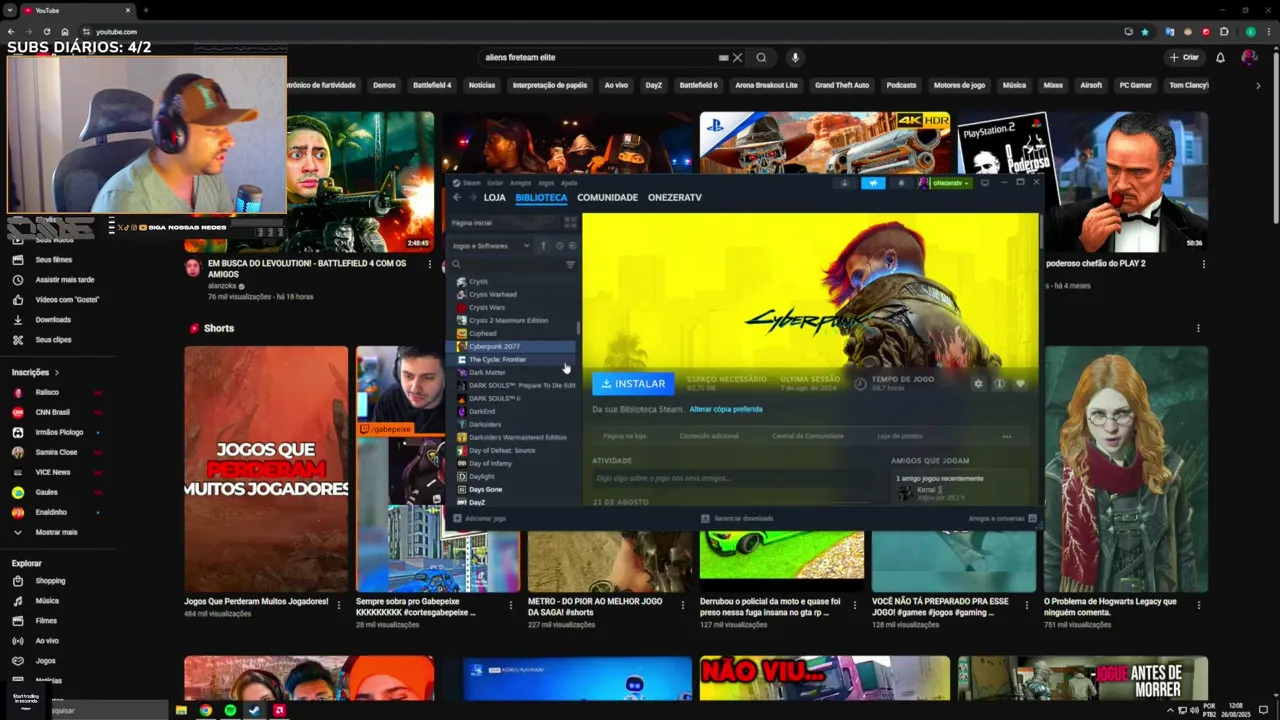Open Downloads in the YouTube sidebar
The image size is (1280, 720).
click(x=53, y=320)
